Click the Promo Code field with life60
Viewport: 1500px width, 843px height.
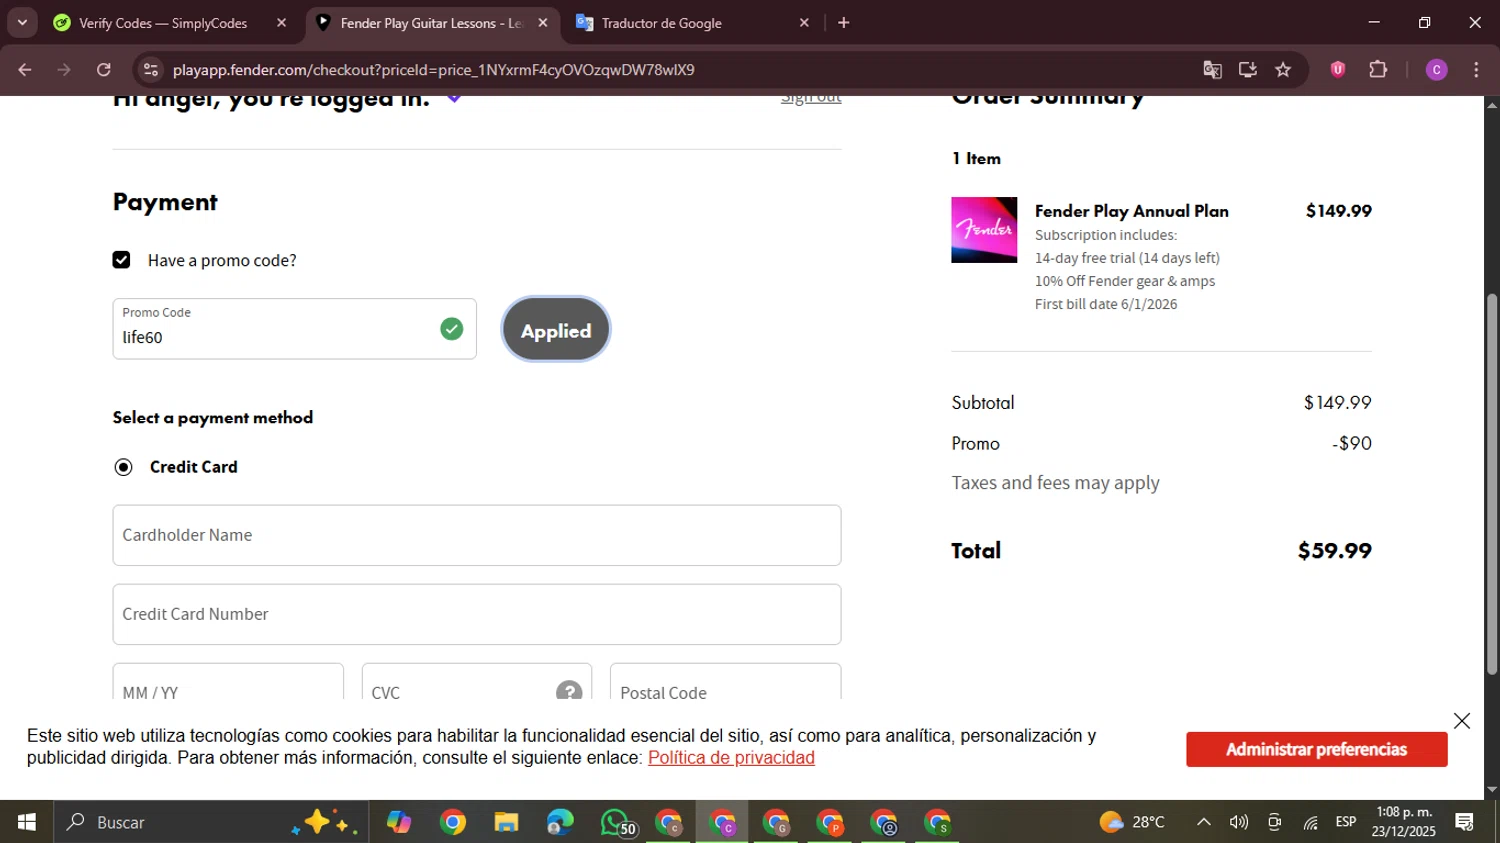tap(294, 329)
